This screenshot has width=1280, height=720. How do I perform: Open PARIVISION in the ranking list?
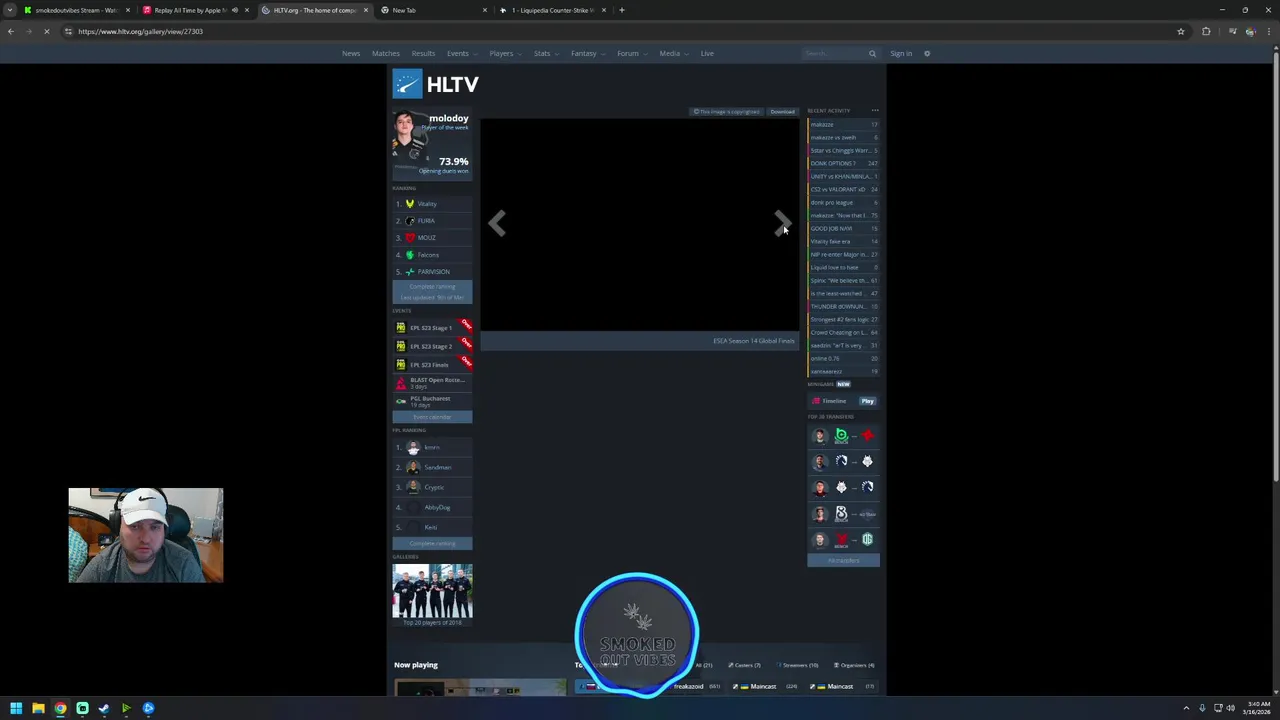point(433,272)
